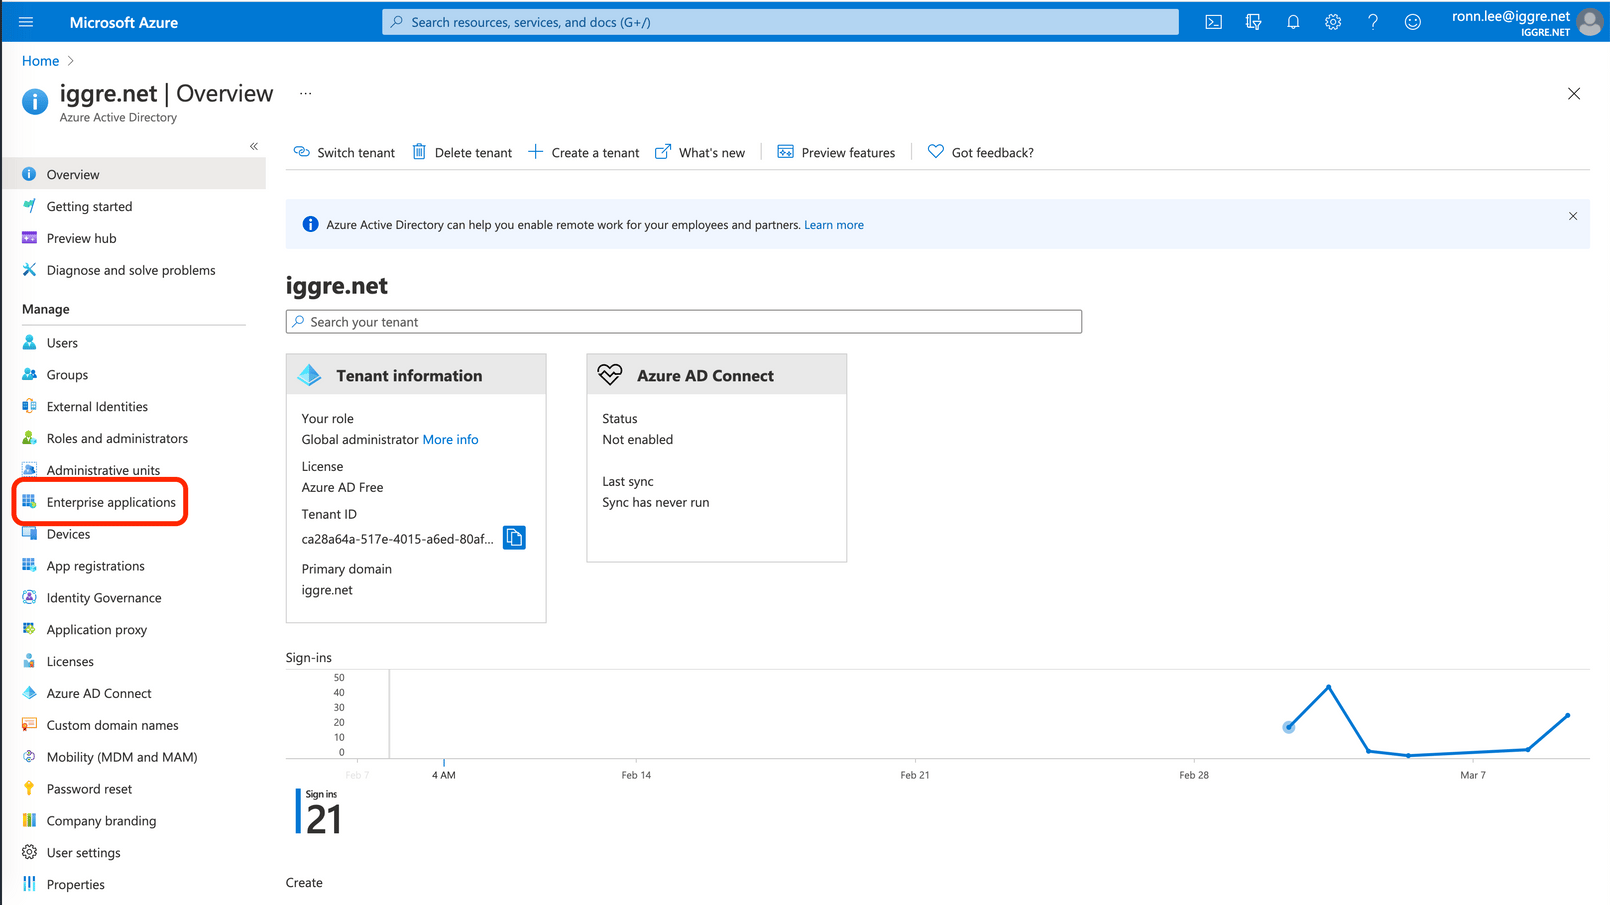Open portal settings gear
This screenshot has height=905, width=1610.
(1333, 22)
